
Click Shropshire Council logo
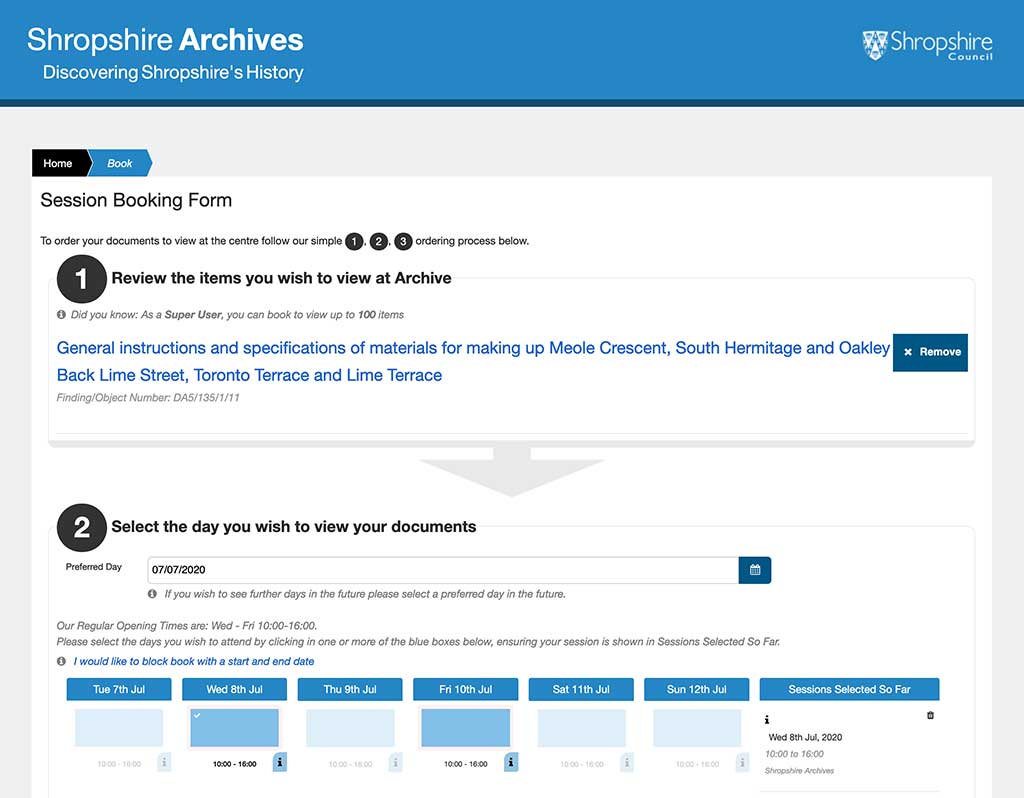[927, 45]
